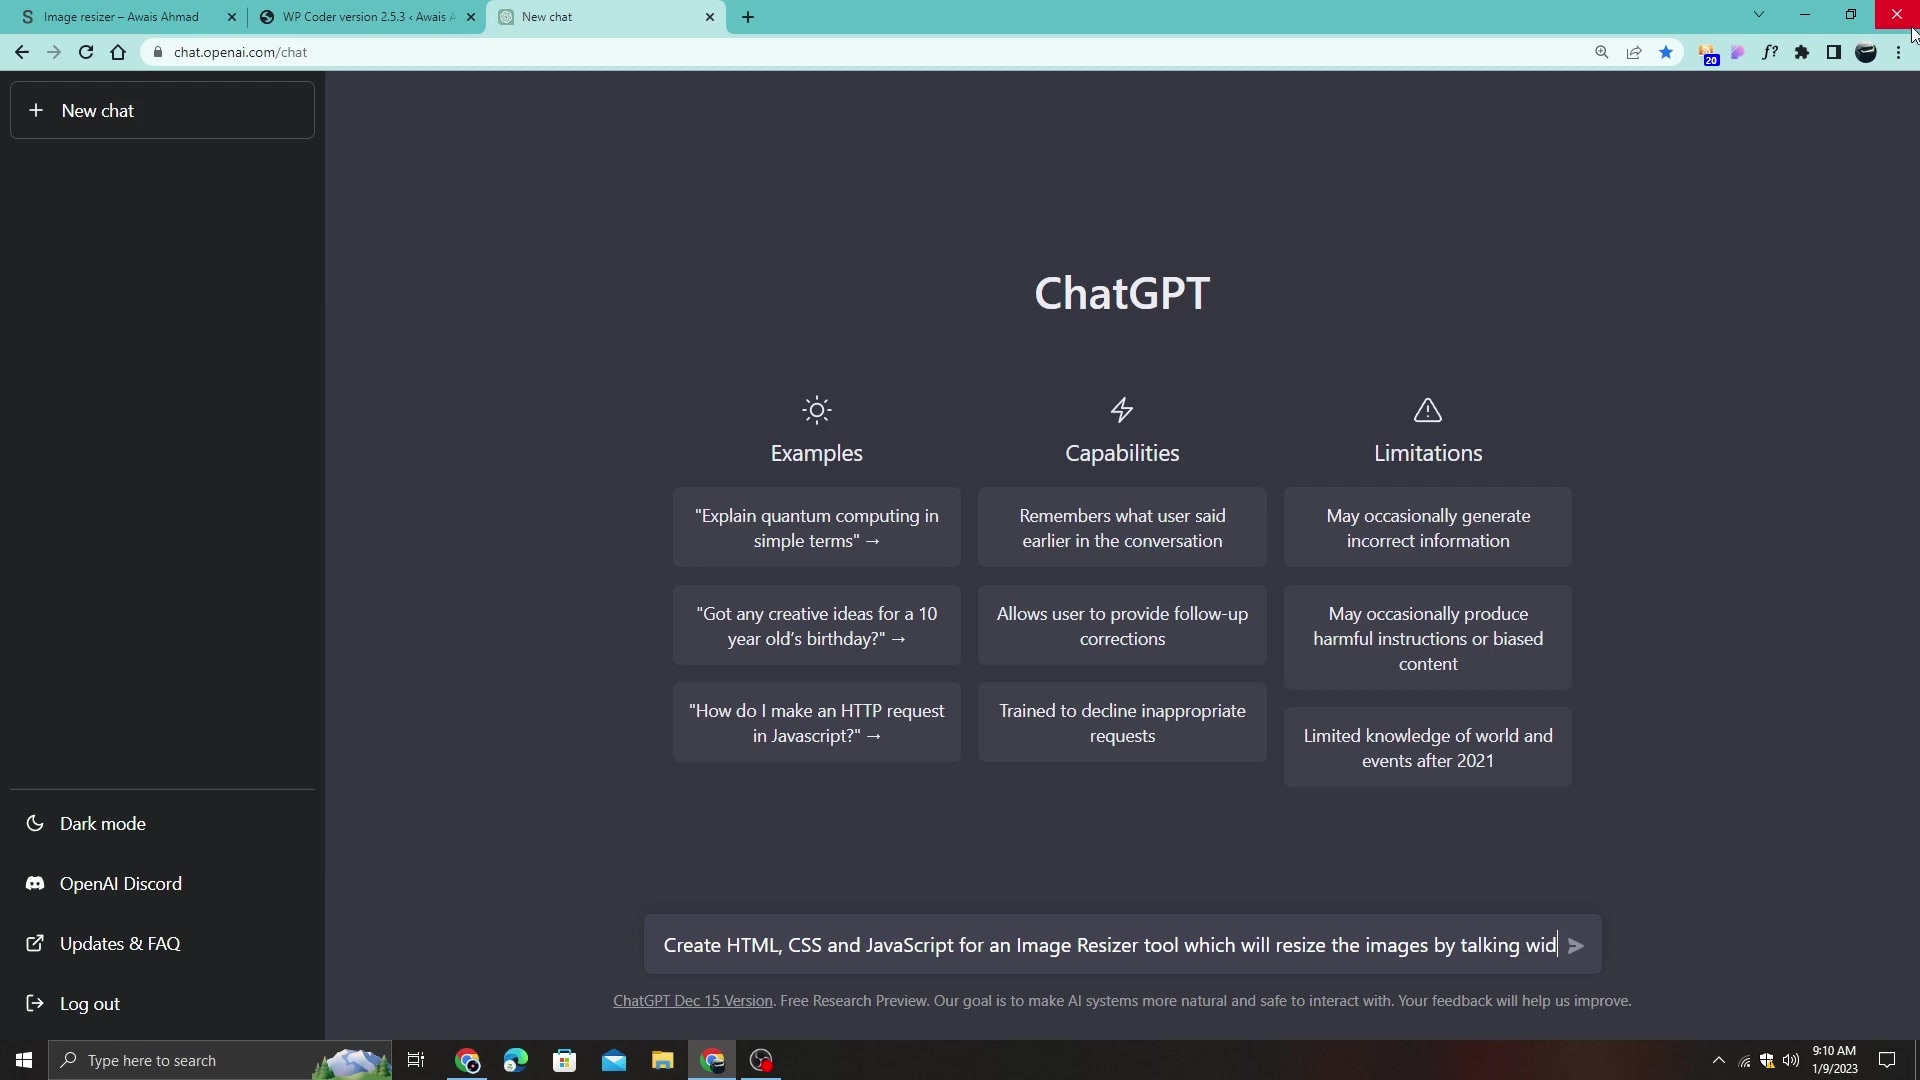Open the active Chrome window in taskbar
The height and width of the screenshot is (1080, 1920).
712,1060
